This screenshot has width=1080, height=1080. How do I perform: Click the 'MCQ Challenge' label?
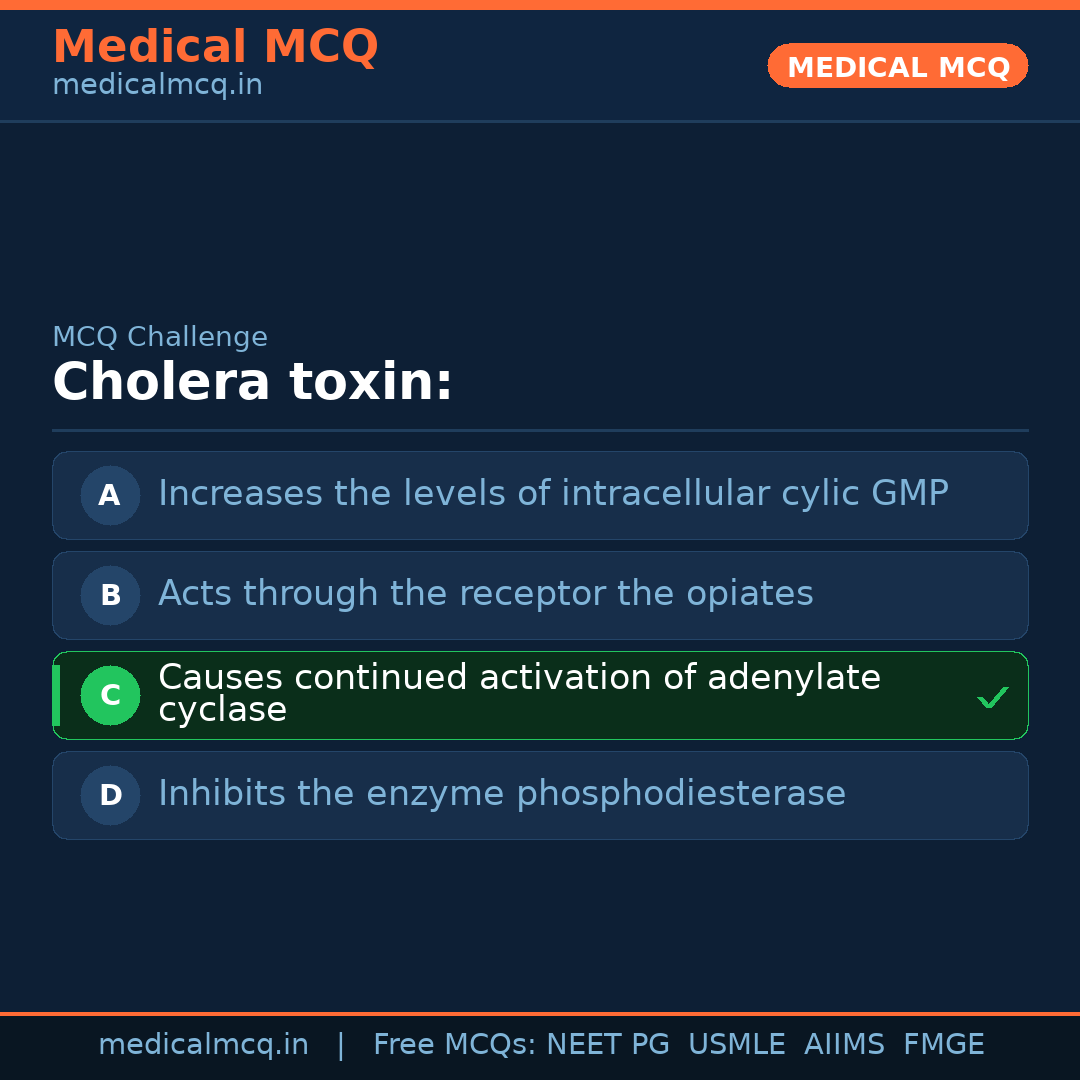click(160, 337)
